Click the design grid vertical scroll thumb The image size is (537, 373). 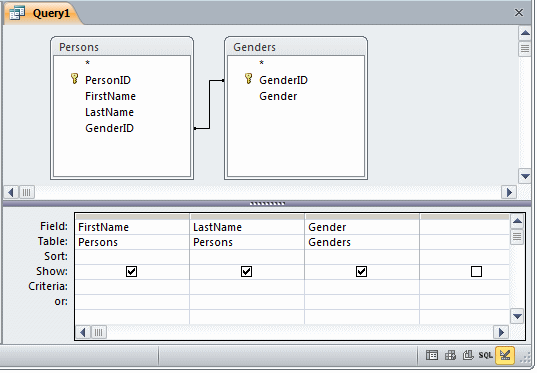(517, 236)
